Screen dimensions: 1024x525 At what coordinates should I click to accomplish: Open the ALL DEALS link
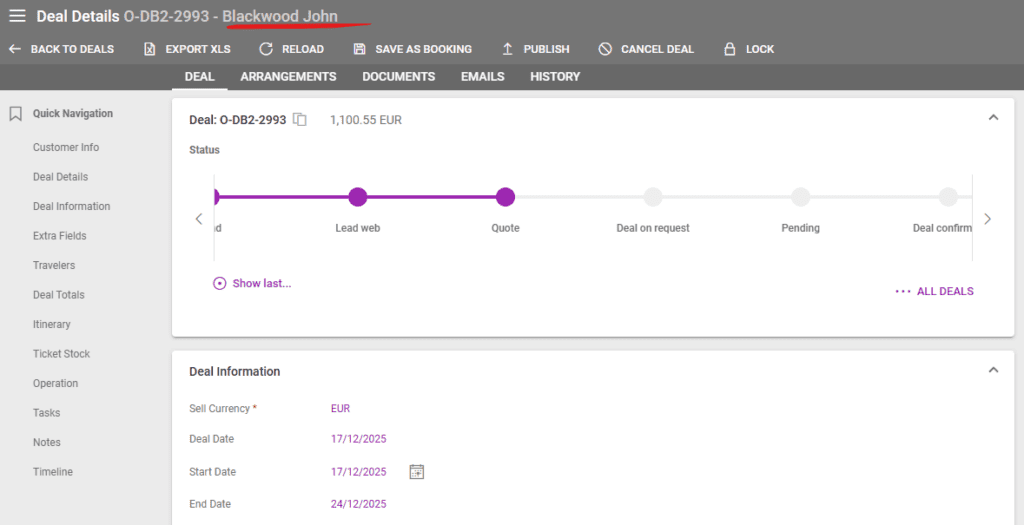(x=945, y=291)
